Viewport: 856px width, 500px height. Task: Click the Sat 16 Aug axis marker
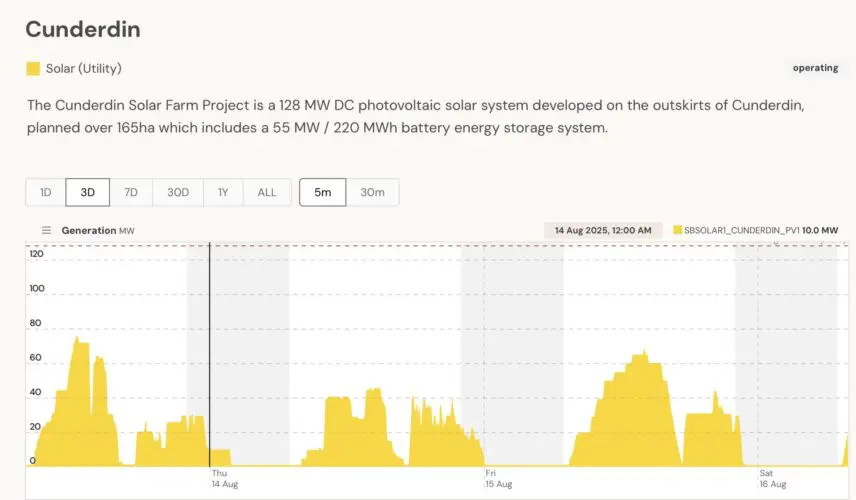pyautogui.click(x=772, y=478)
